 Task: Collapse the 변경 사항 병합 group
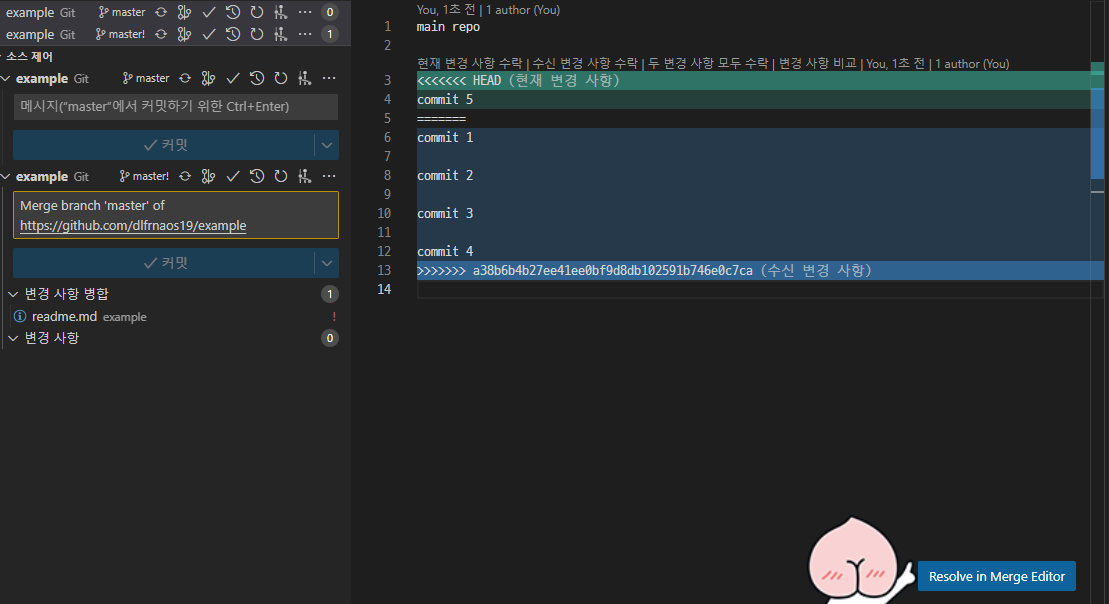coord(13,294)
